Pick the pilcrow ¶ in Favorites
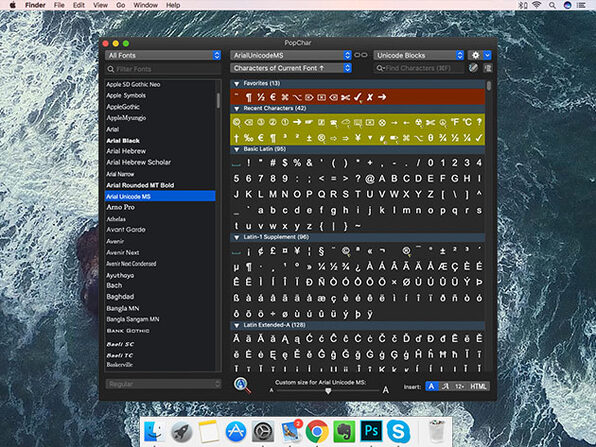The image size is (596, 447). click(249, 97)
